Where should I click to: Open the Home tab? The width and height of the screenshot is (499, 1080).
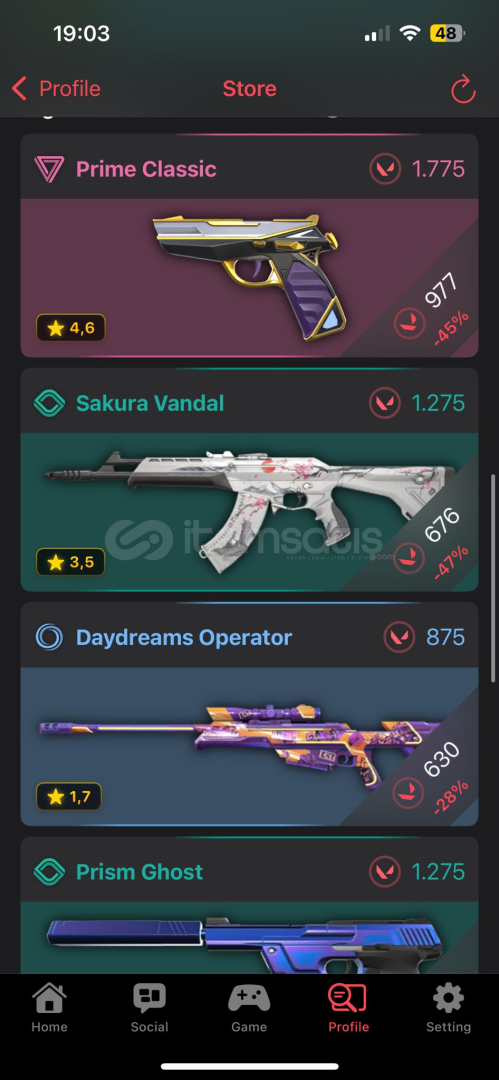pos(50,1008)
